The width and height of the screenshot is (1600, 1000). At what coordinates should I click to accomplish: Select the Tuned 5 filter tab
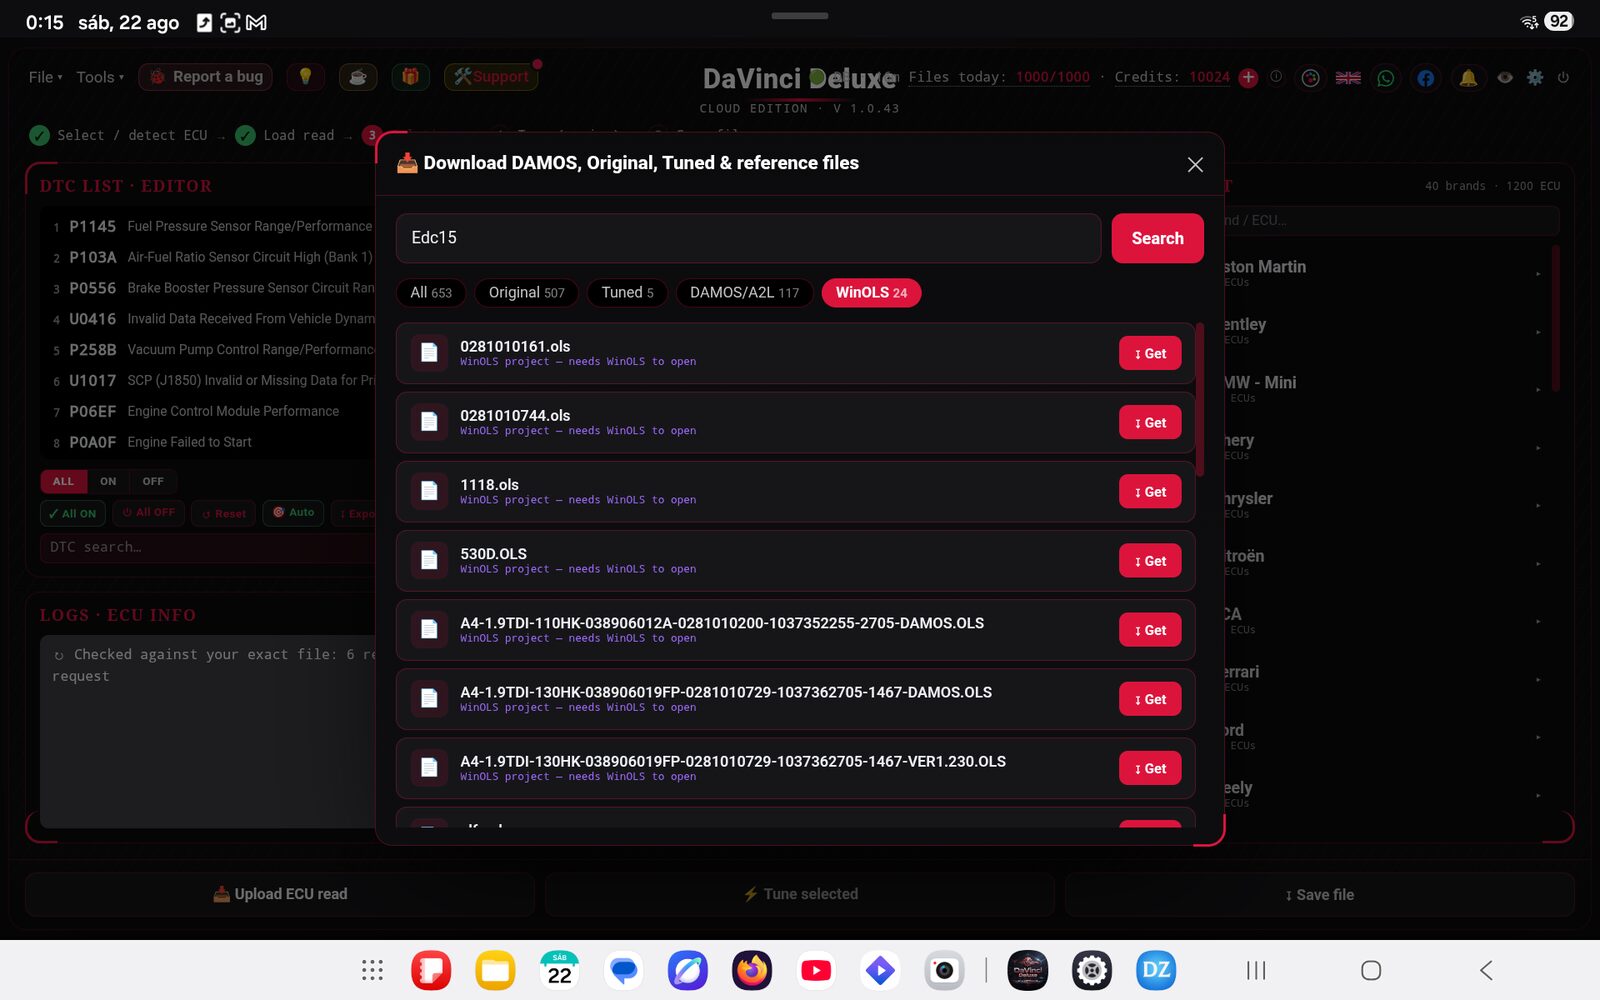pos(627,293)
